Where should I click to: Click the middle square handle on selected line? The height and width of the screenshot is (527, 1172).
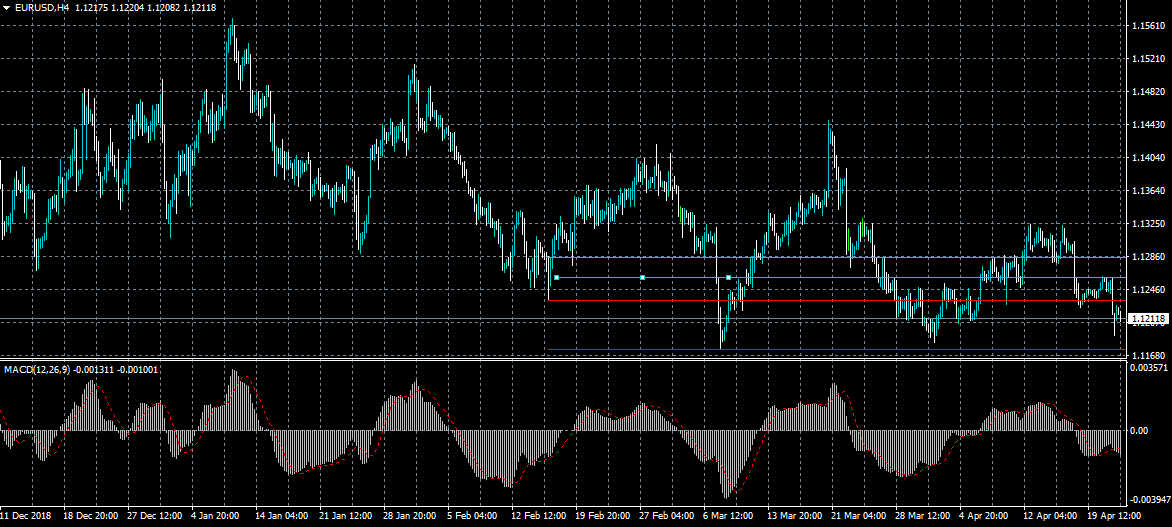[x=643, y=277]
